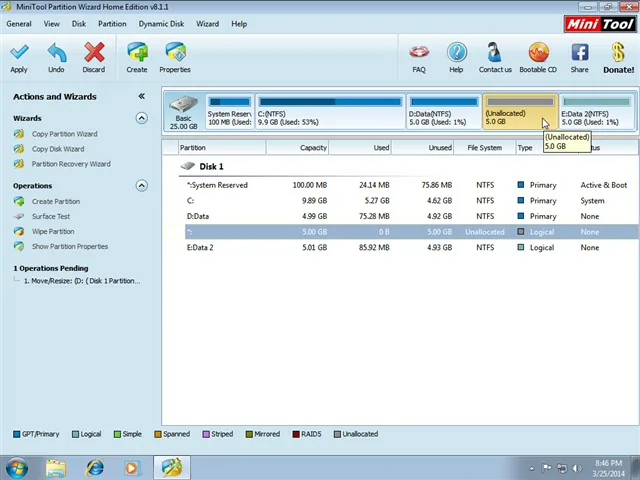Screen dimensions: 640x480
Task: Click Wipe Partition in Operations
Action: [52, 231]
